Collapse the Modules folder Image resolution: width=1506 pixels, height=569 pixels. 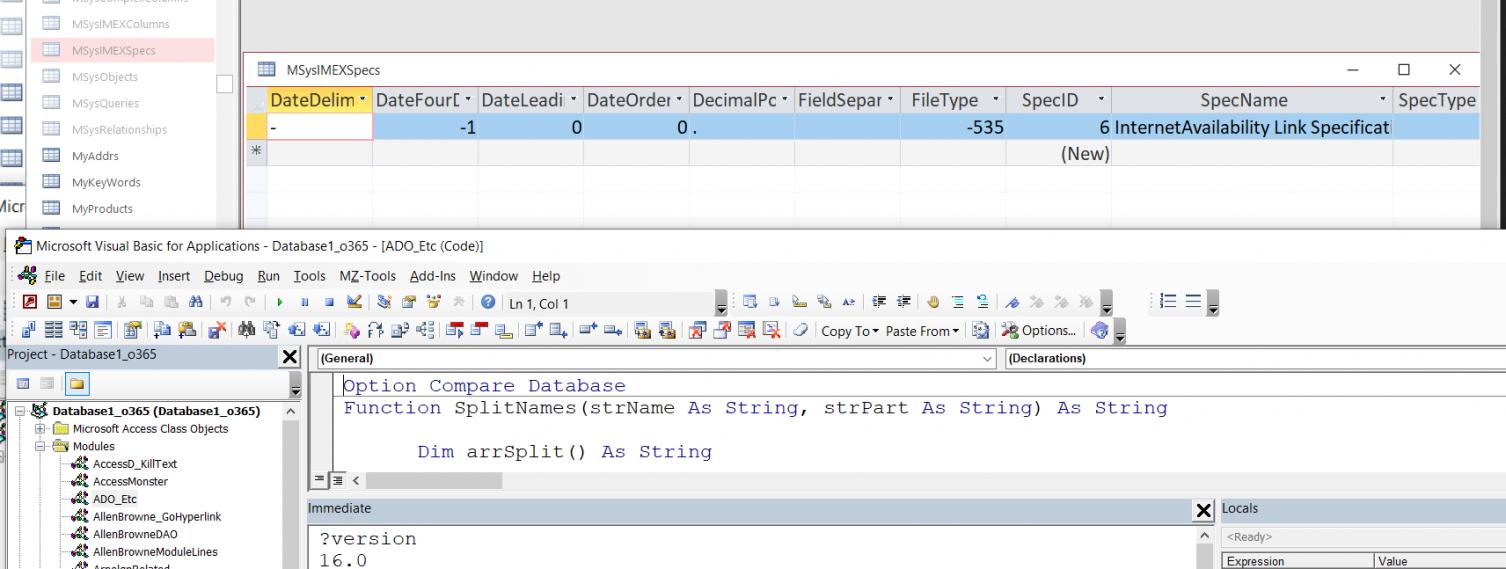tap(42, 446)
